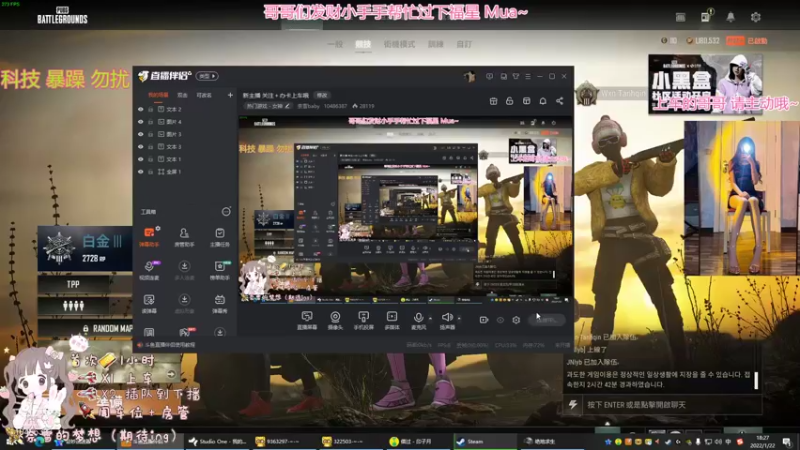Screen dimensions: 800x450
Task: Click the start streaming button in bottom bar
Action: tap(546, 320)
